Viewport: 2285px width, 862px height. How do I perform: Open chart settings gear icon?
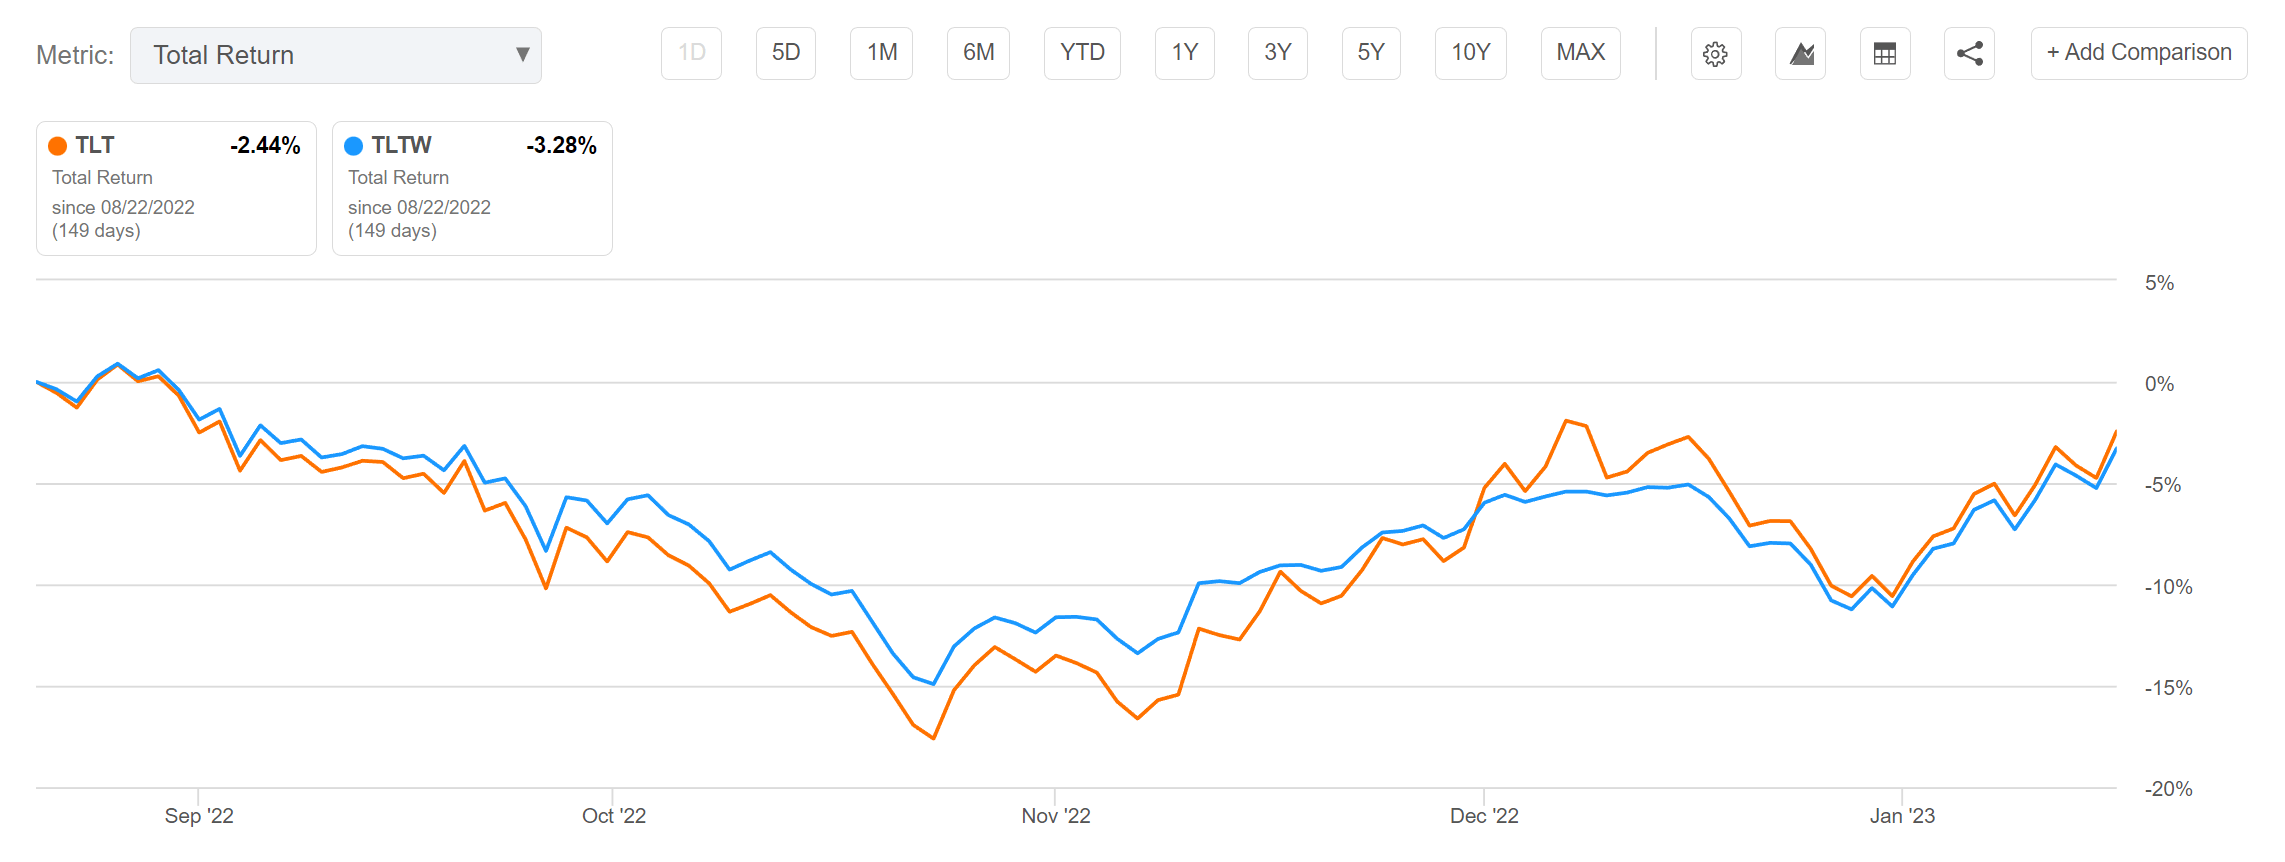click(x=1715, y=54)
